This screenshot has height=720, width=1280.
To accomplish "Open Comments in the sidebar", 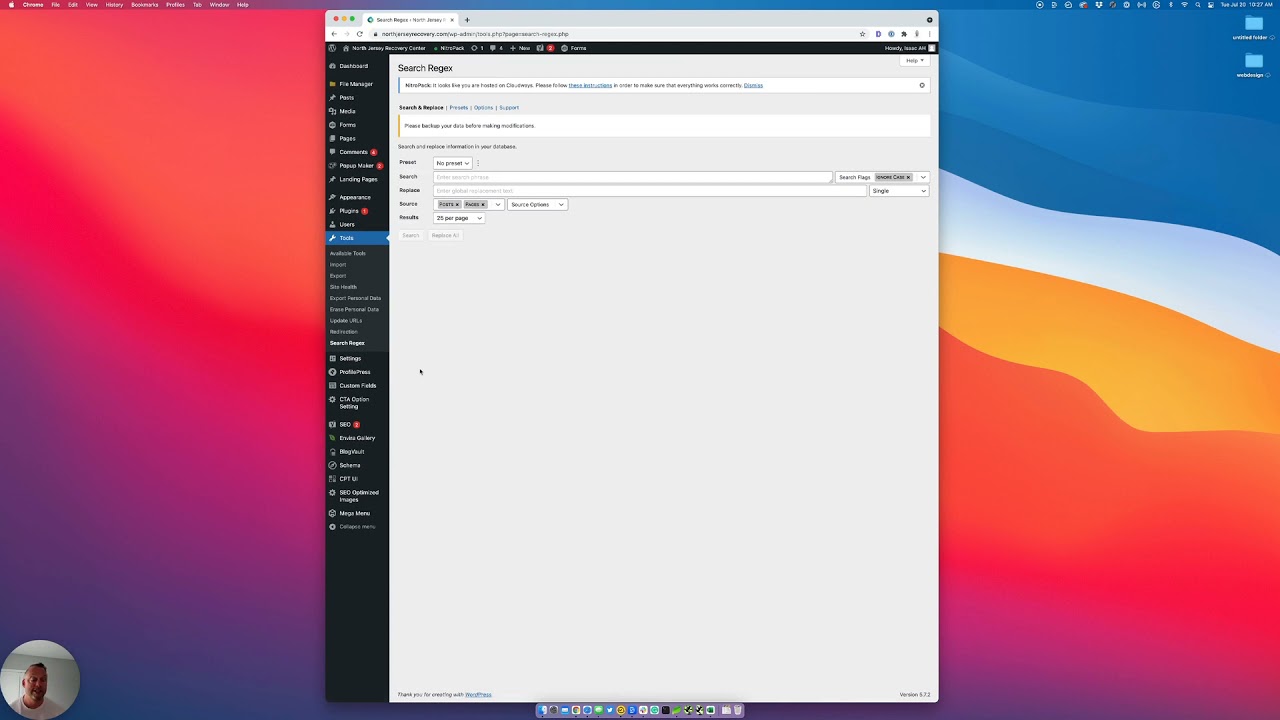I will point(353,152).
